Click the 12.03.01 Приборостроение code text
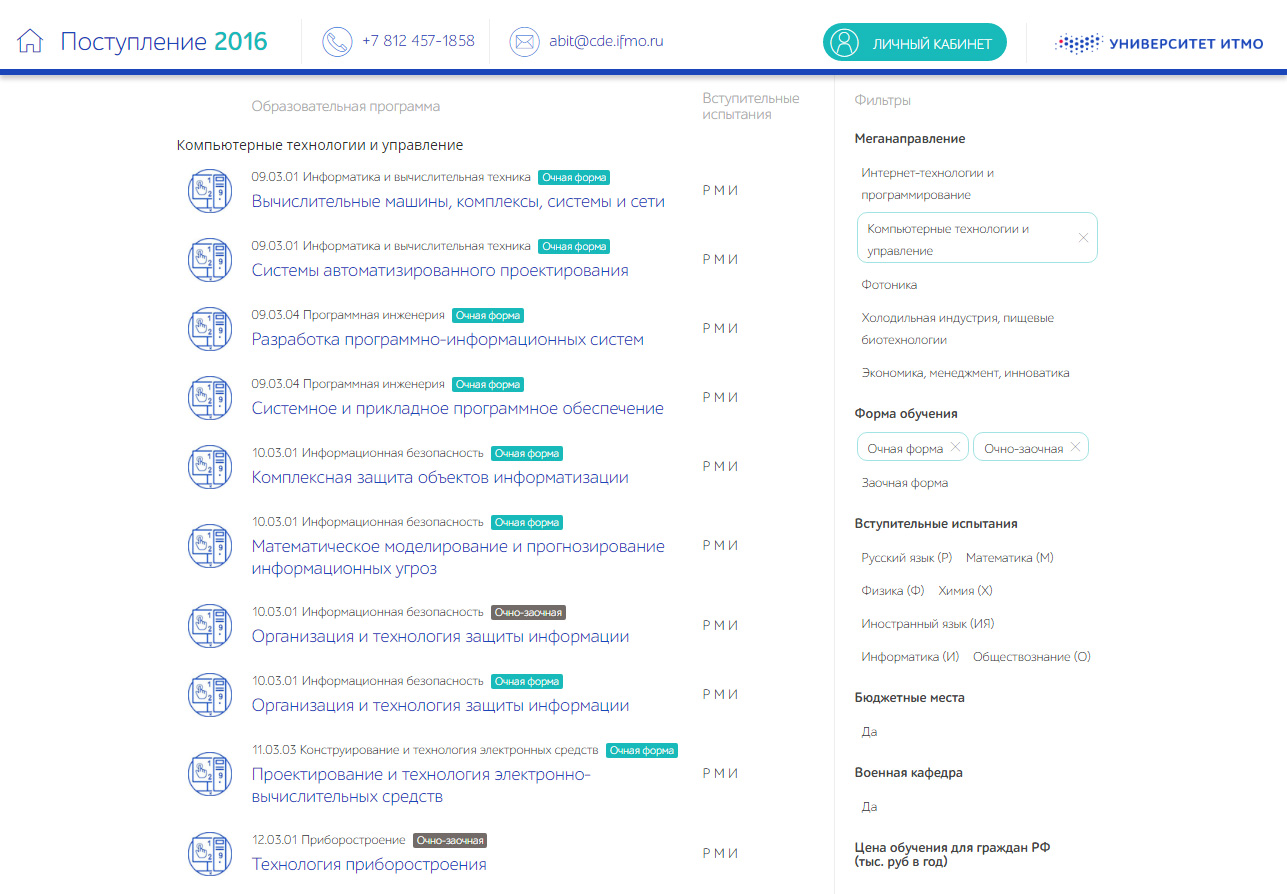 tap(328, 841)
